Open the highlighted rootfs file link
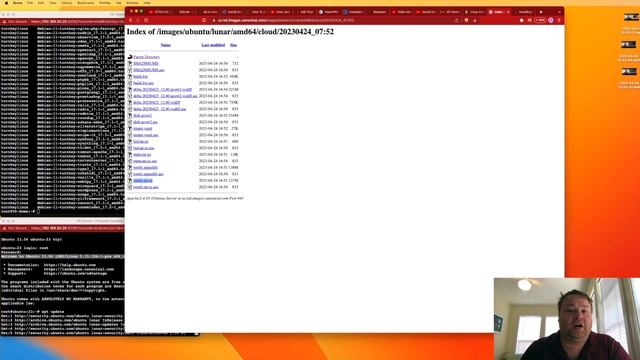This screenshot has height=360, width=640. [143, 180]
